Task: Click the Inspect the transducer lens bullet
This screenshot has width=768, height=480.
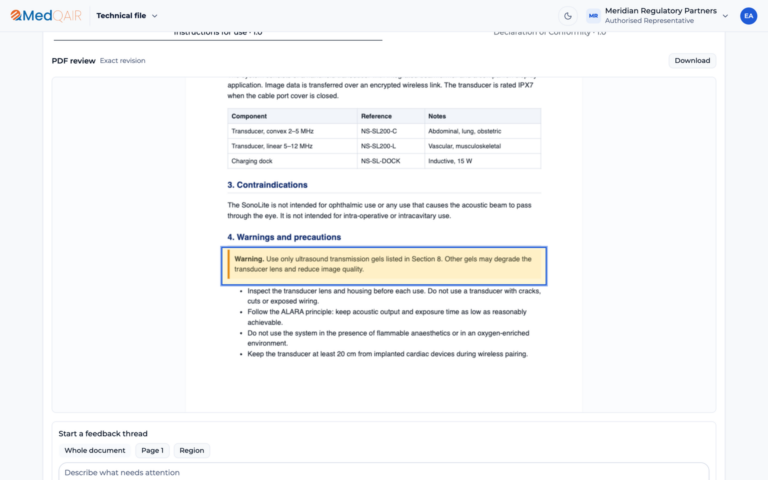Action: coord(394,296)
